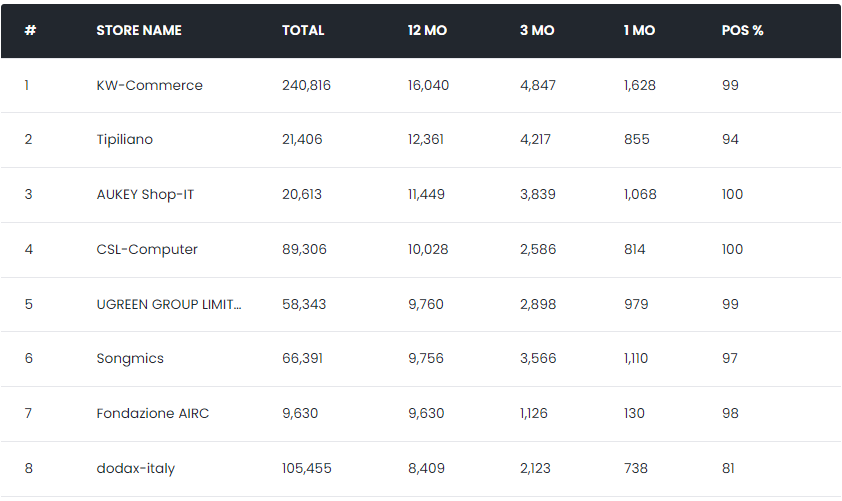Open the CSL-Computer store link
842x501 pixels.
[147, 249]
